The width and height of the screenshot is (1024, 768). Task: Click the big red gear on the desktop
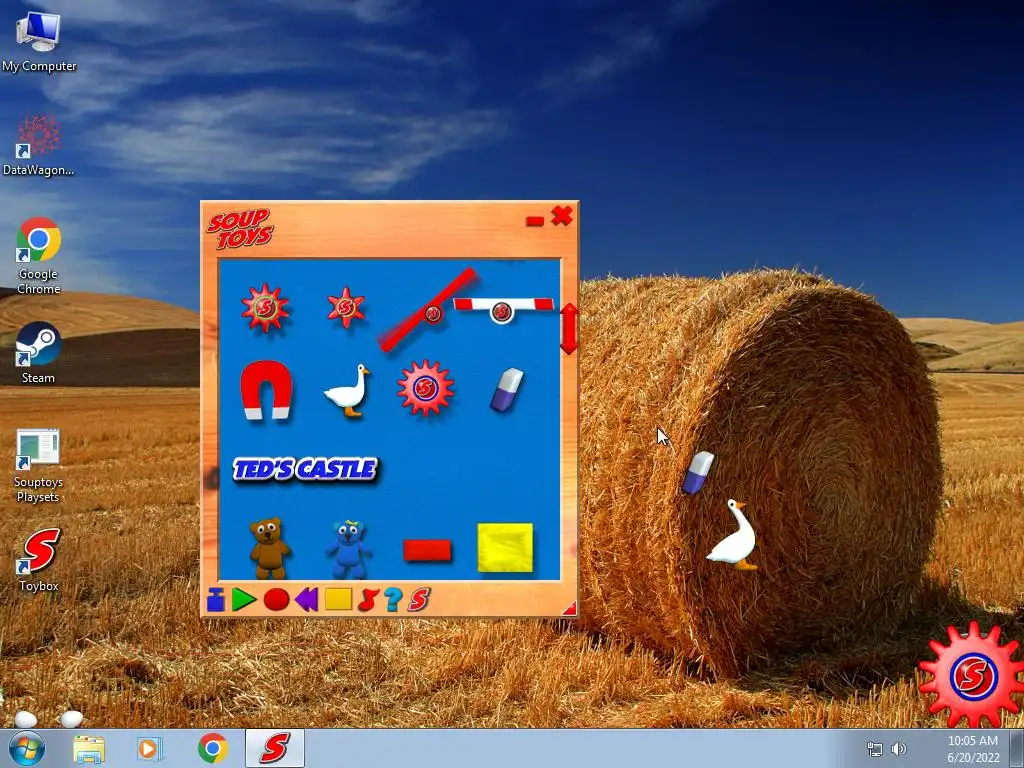972,675
